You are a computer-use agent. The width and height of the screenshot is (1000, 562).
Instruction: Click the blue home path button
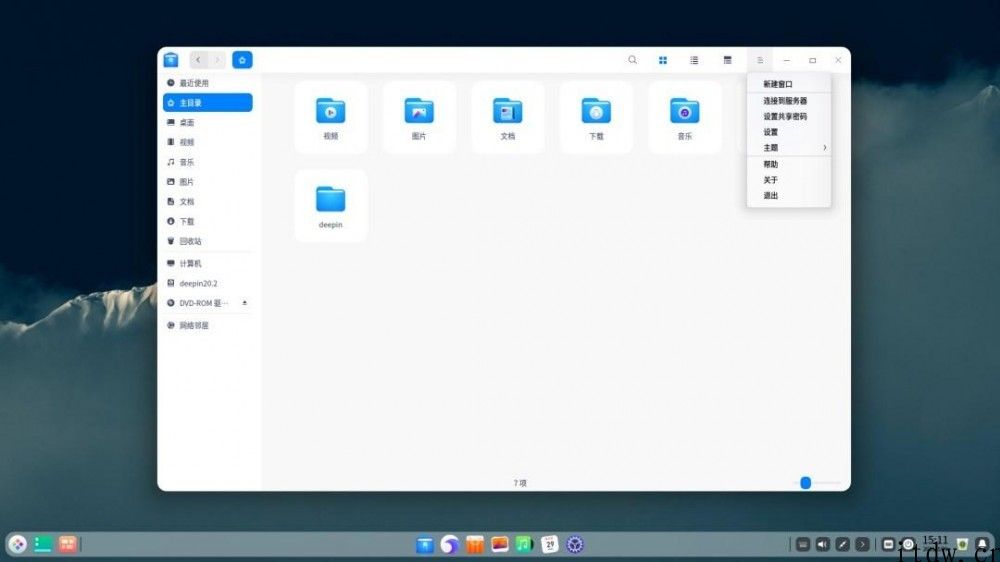[242, 60]
